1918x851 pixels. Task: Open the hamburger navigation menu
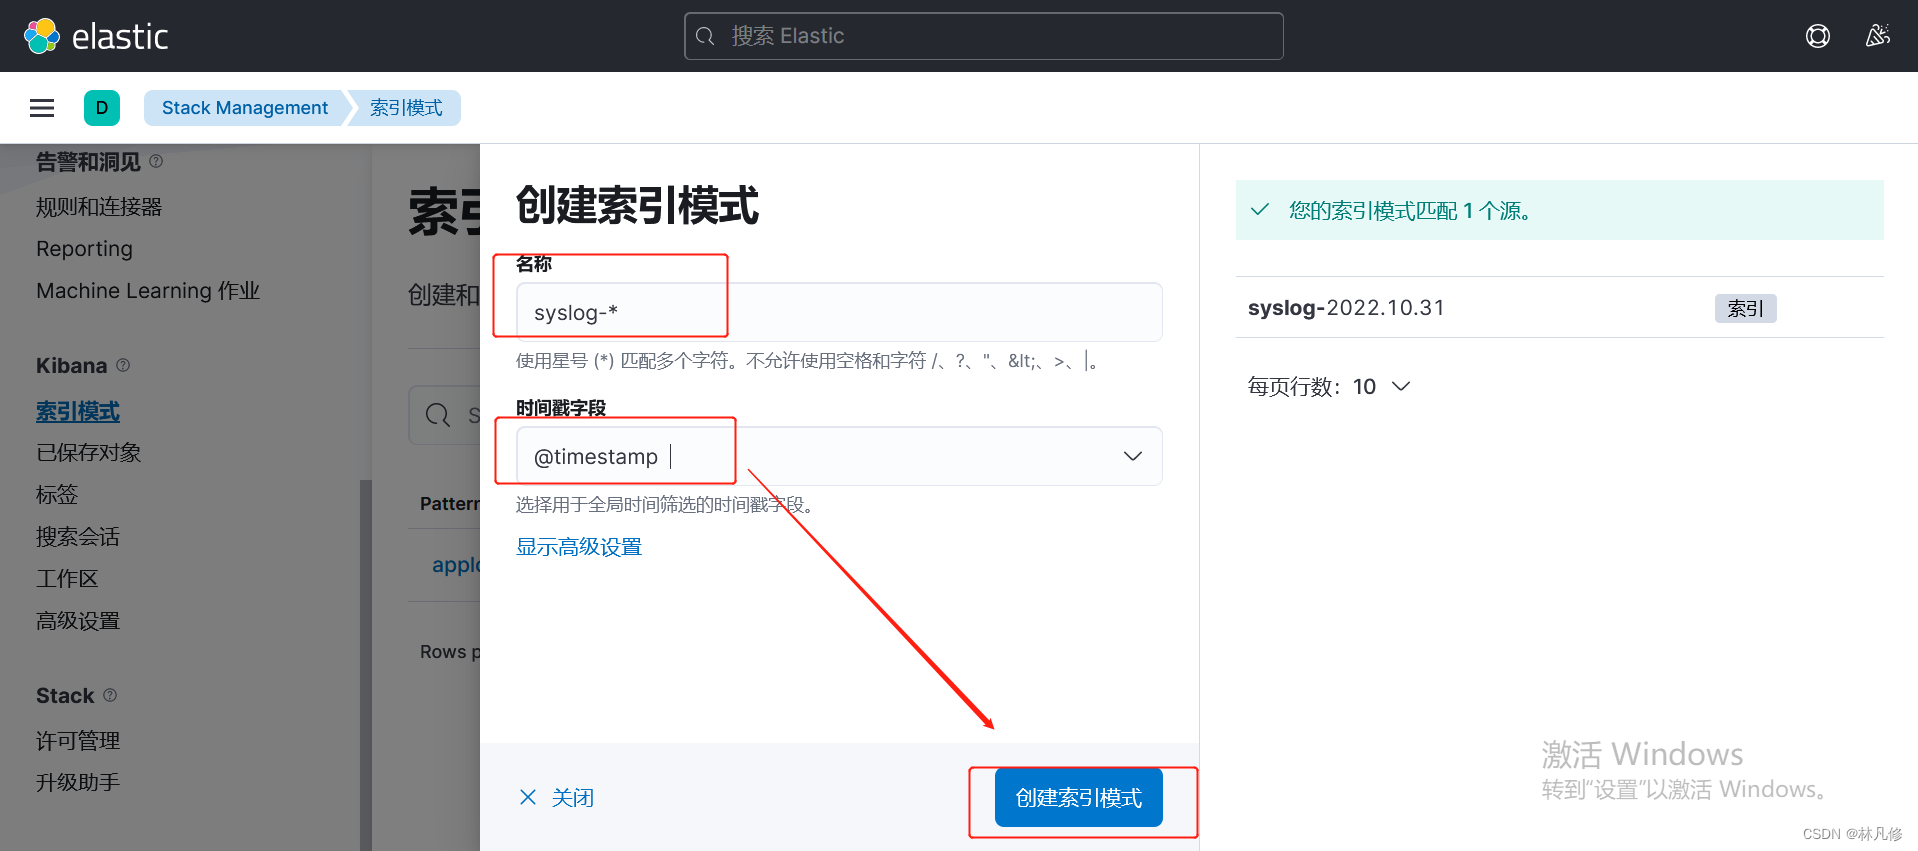(42, 108)
